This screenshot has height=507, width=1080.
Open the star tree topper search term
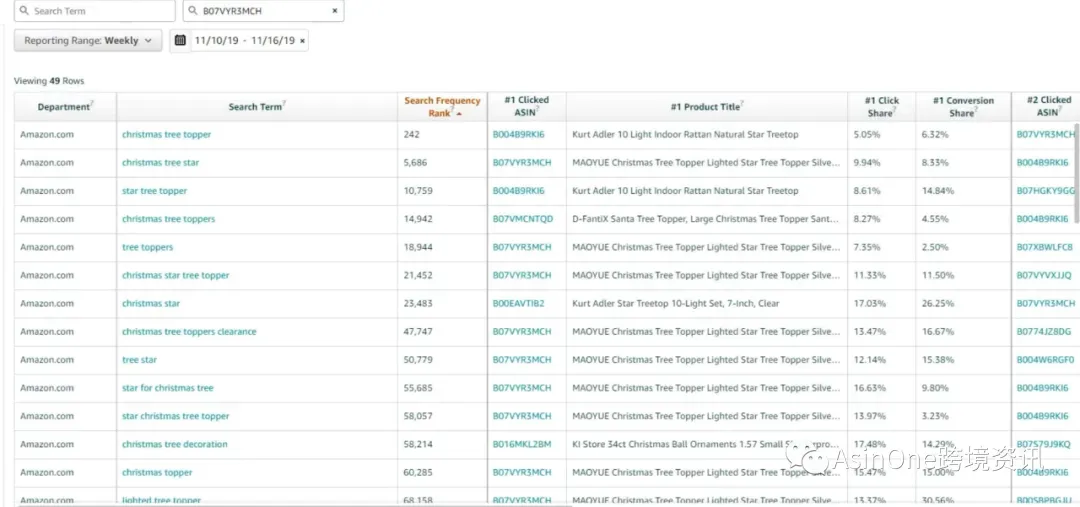tap(154, 191)
